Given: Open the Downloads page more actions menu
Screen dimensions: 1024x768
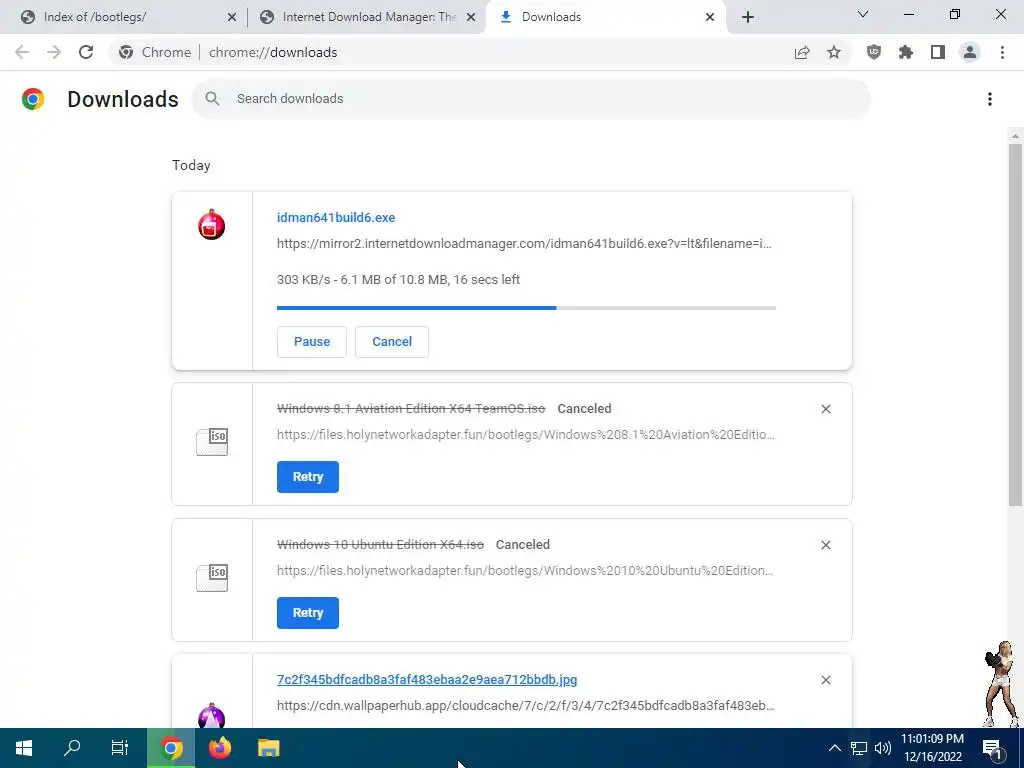Looking at the screenshot, I should point(990,99).
